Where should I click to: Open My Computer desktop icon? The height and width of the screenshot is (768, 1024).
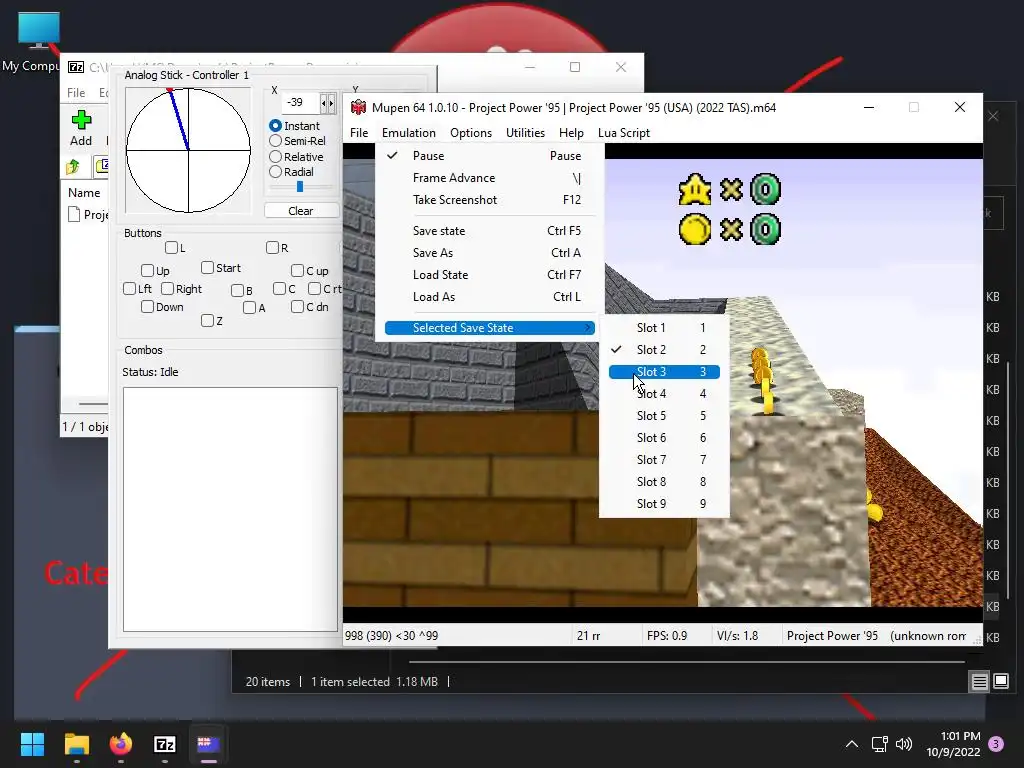[37, 43]
